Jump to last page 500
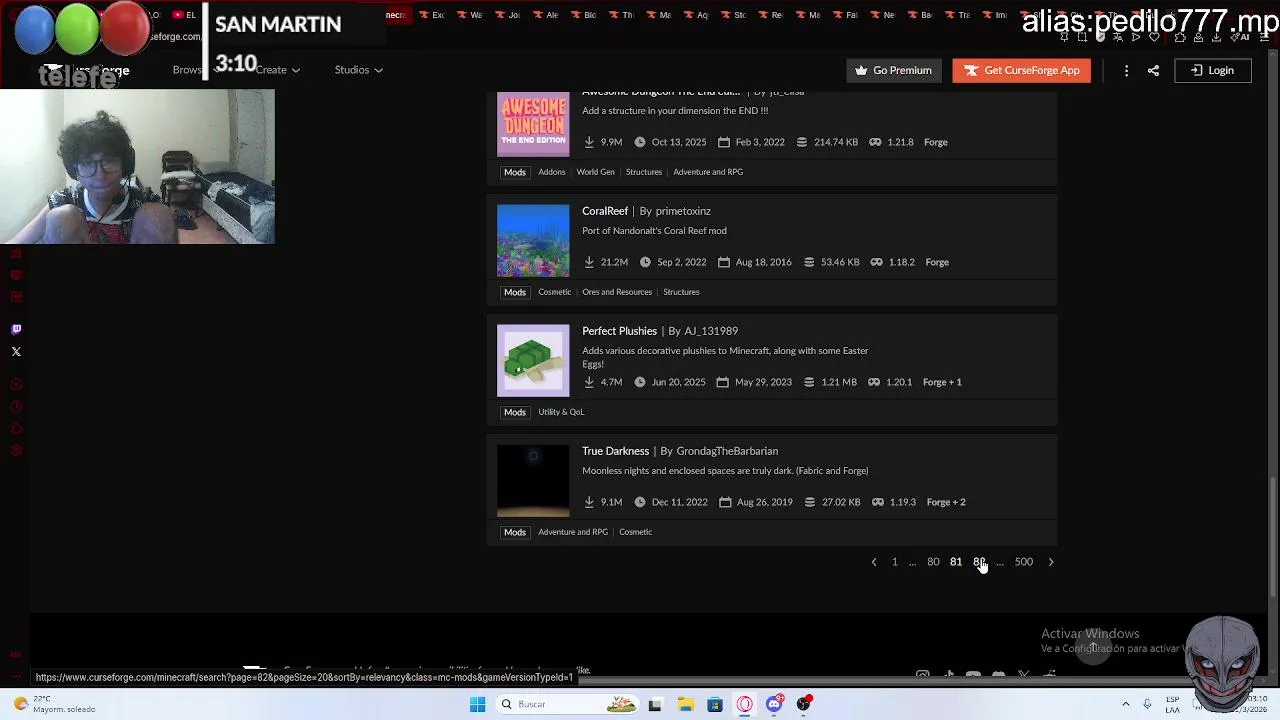Screen dimensions: 1280x720 click(1024, 562)
